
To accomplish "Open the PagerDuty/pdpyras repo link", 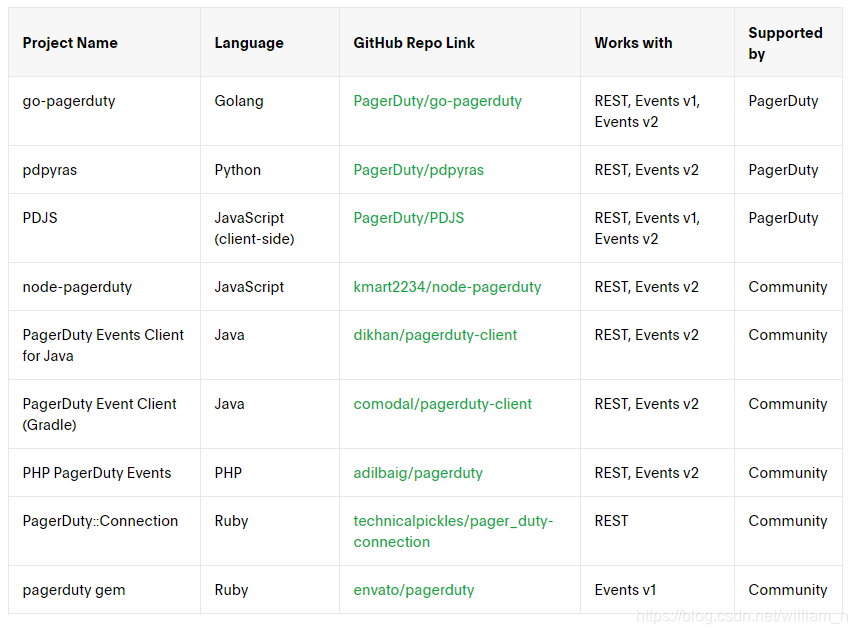I will point(418,170).
